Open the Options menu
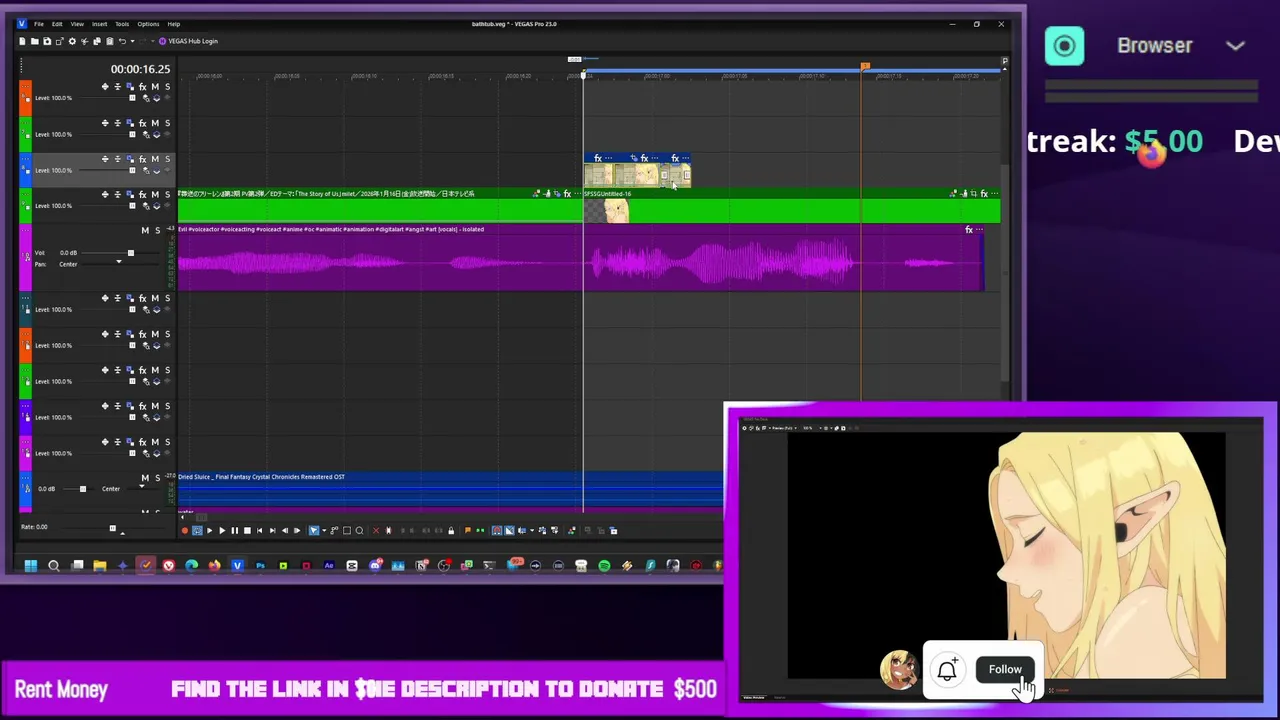Viewport: 1280px width, 720px height. pos(148,24)
